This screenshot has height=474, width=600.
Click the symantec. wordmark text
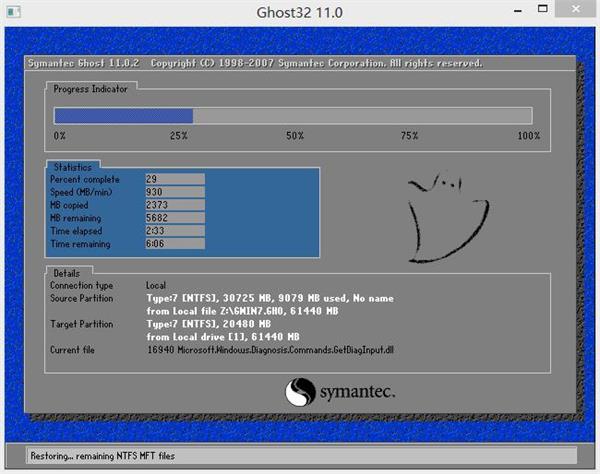click(x=357, y=392)
